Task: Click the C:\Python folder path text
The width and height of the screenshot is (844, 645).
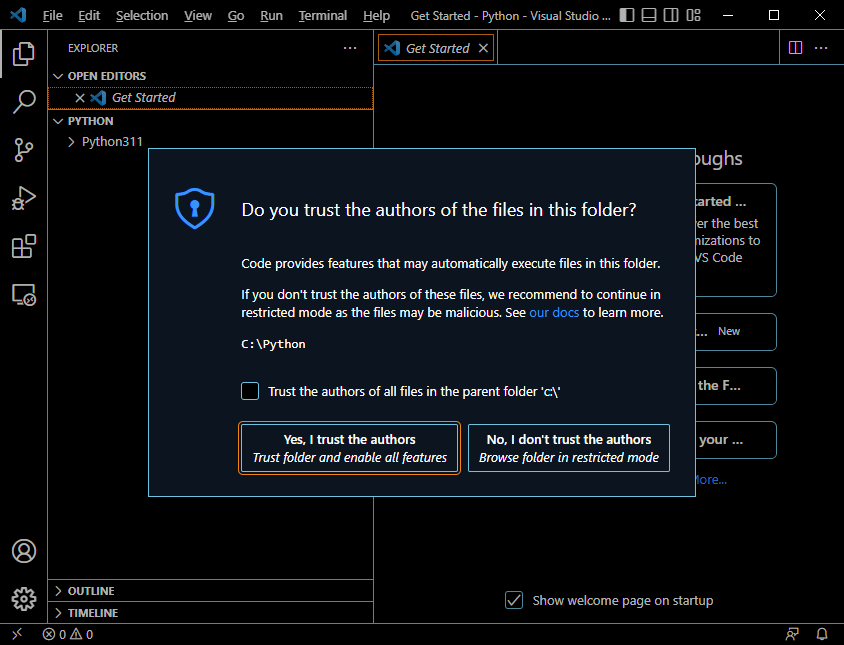Action: point(273,343)
